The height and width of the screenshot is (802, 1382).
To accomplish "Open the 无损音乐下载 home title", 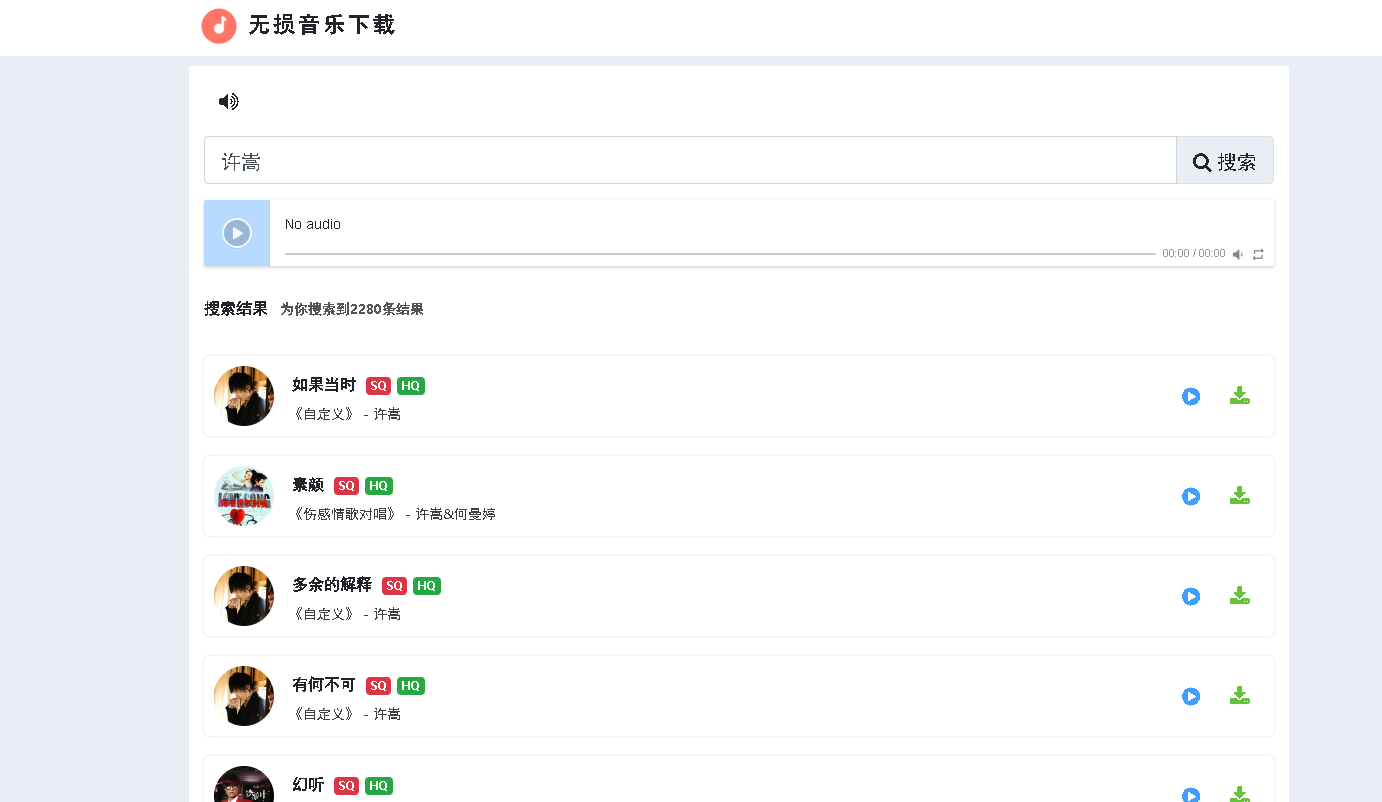I will tap(321, 25).
